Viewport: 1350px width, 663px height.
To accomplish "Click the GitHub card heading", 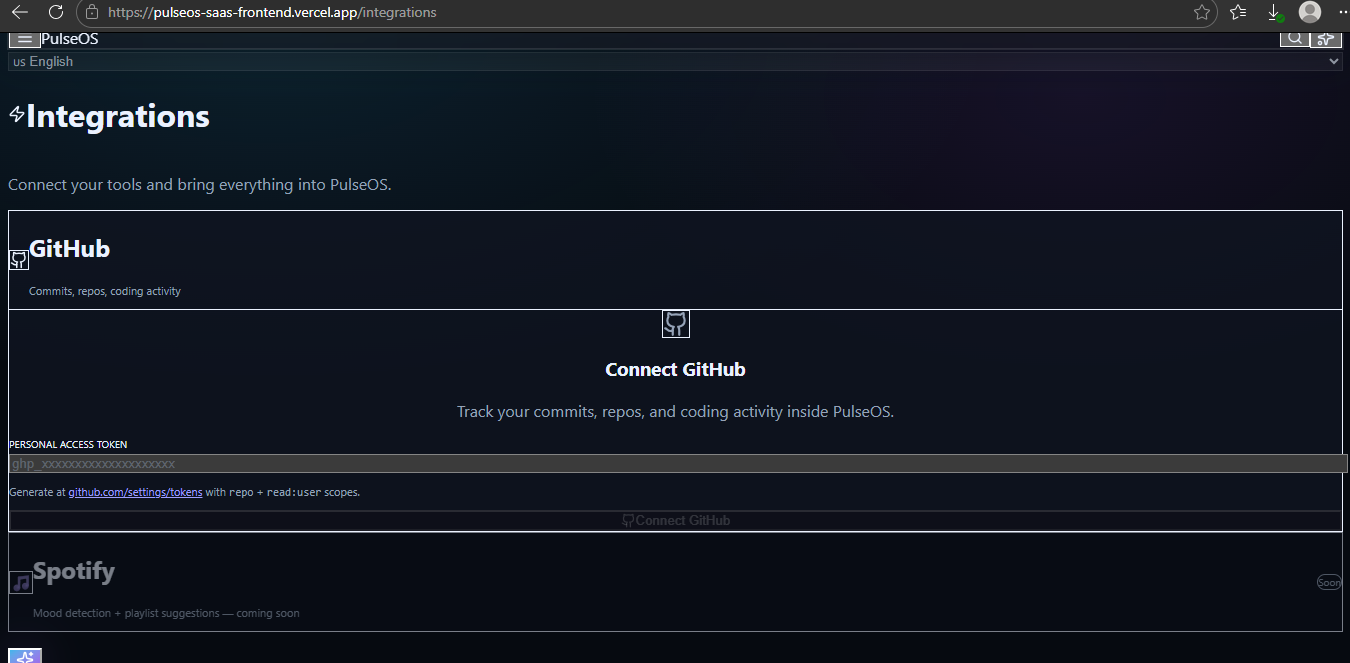I will point(69,249).
